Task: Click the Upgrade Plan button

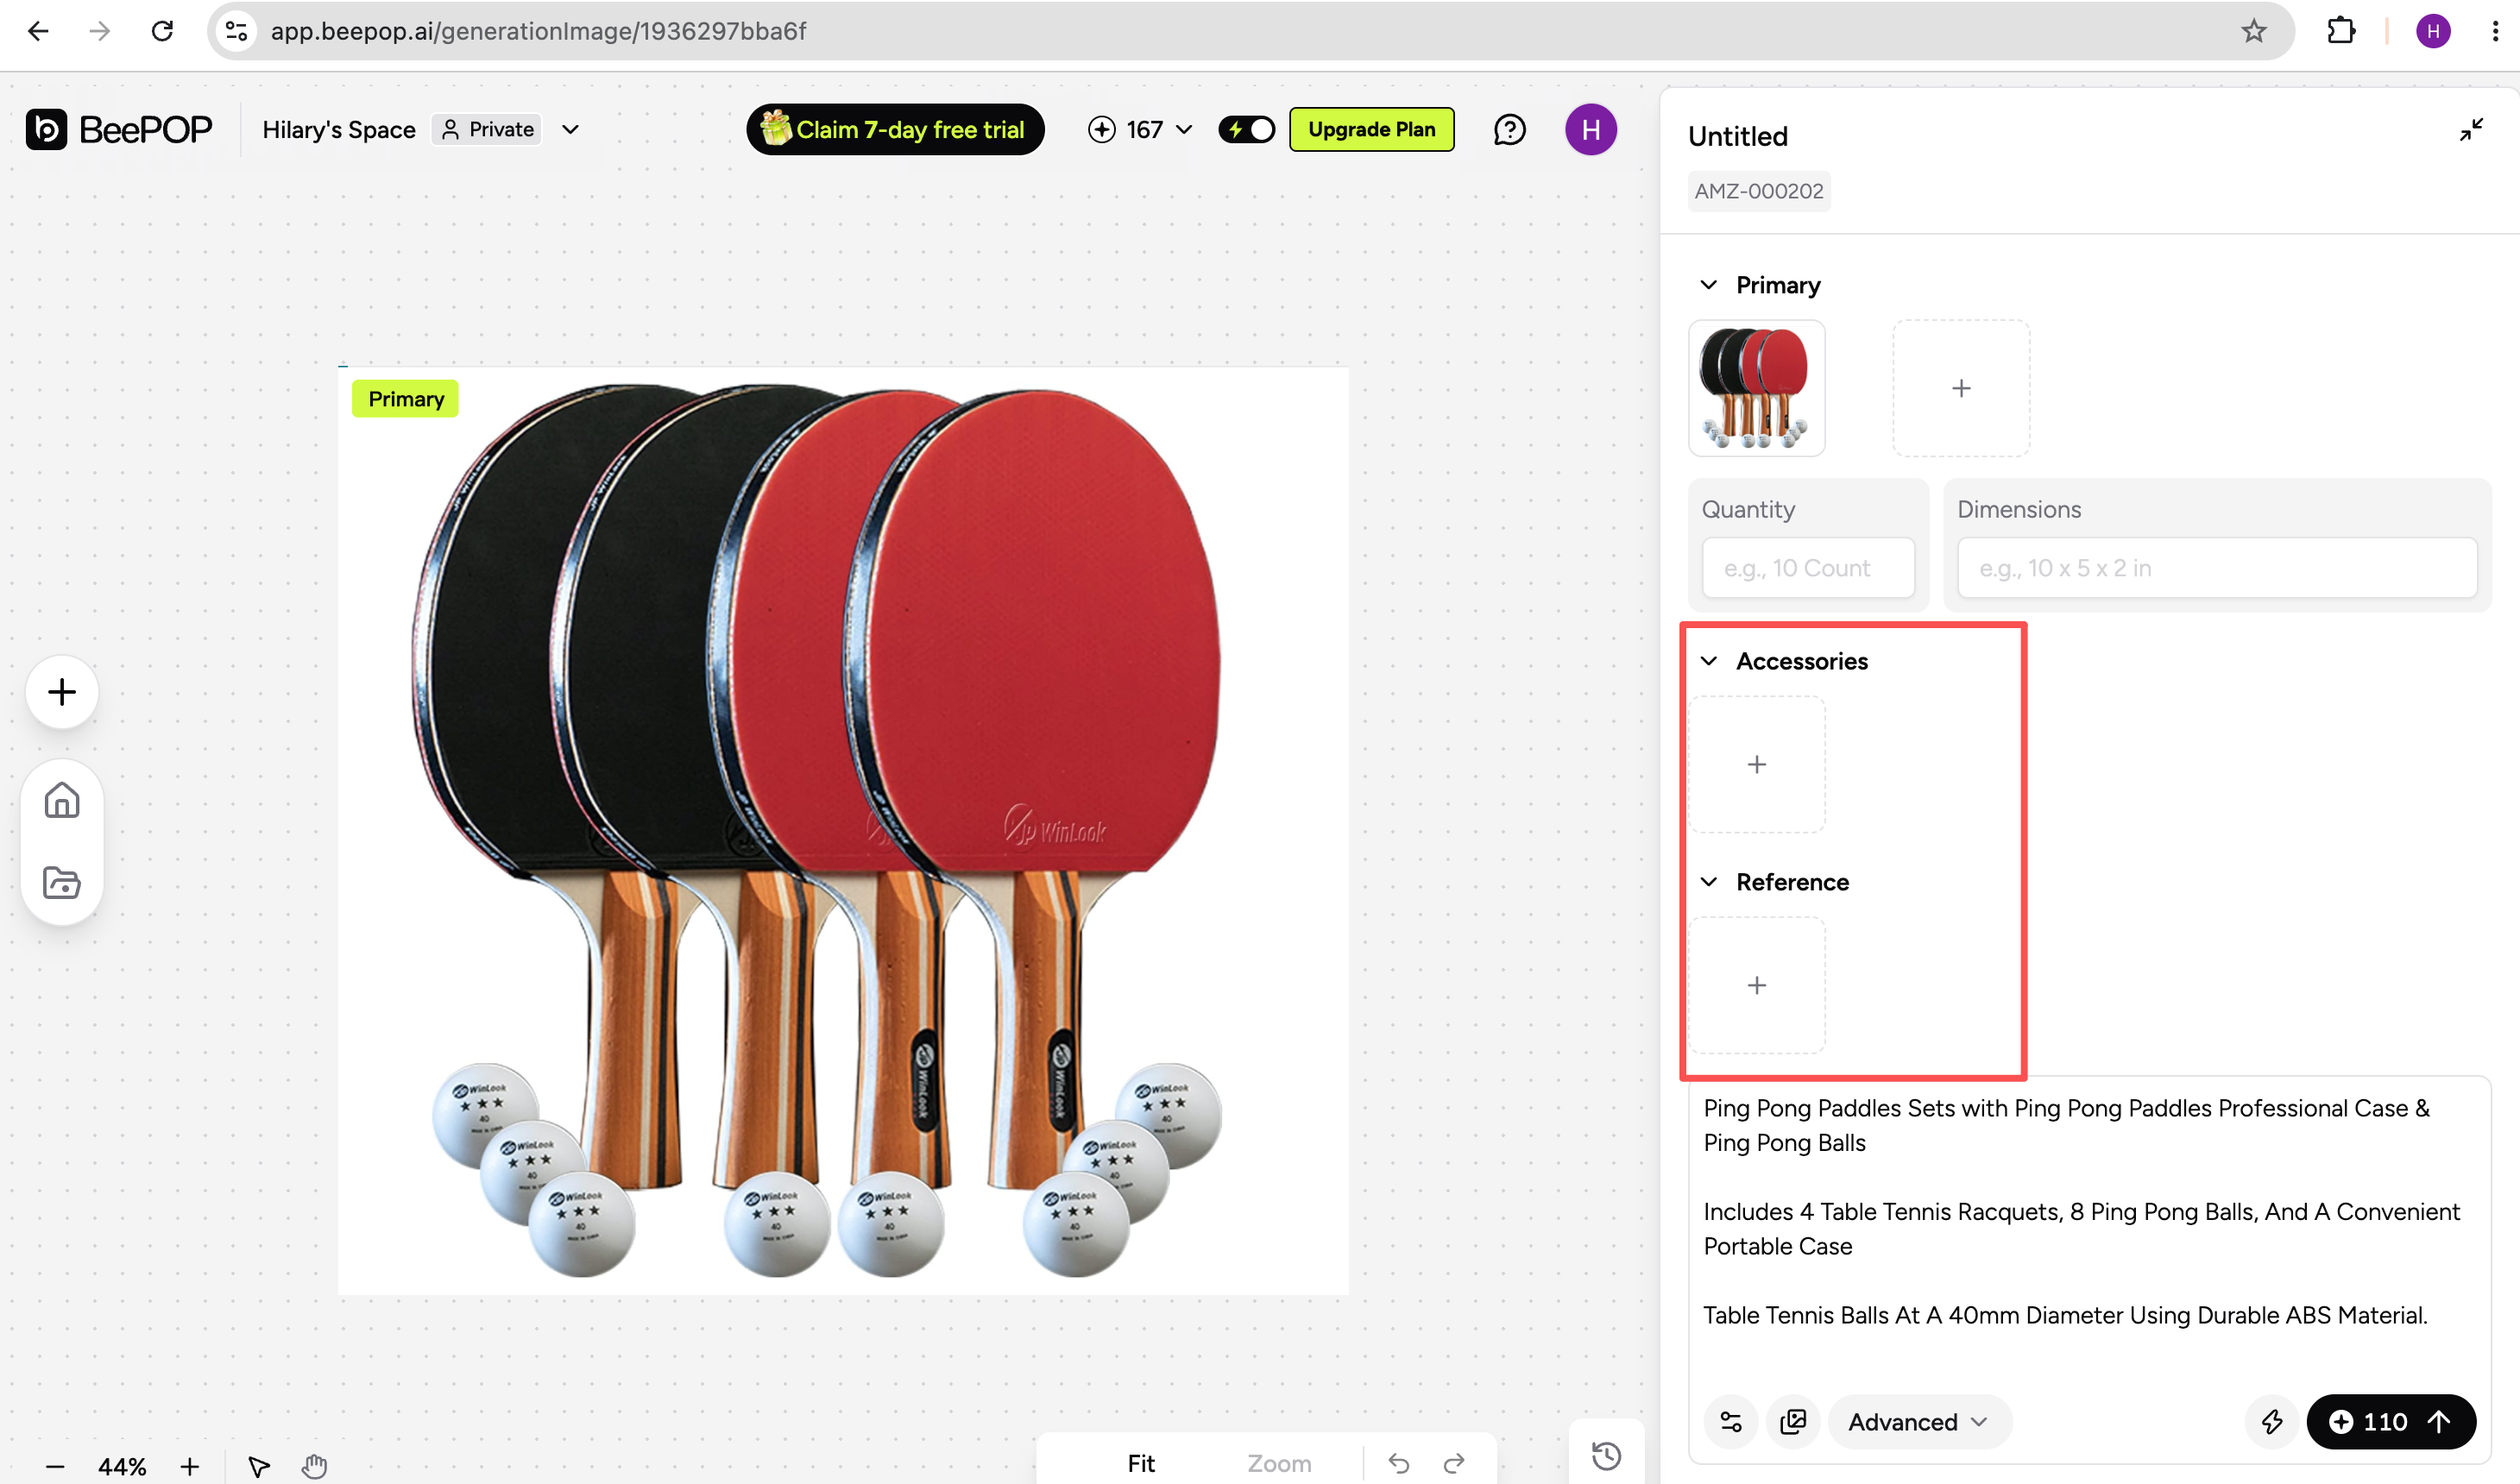Action: click(x=1372, y=129)
